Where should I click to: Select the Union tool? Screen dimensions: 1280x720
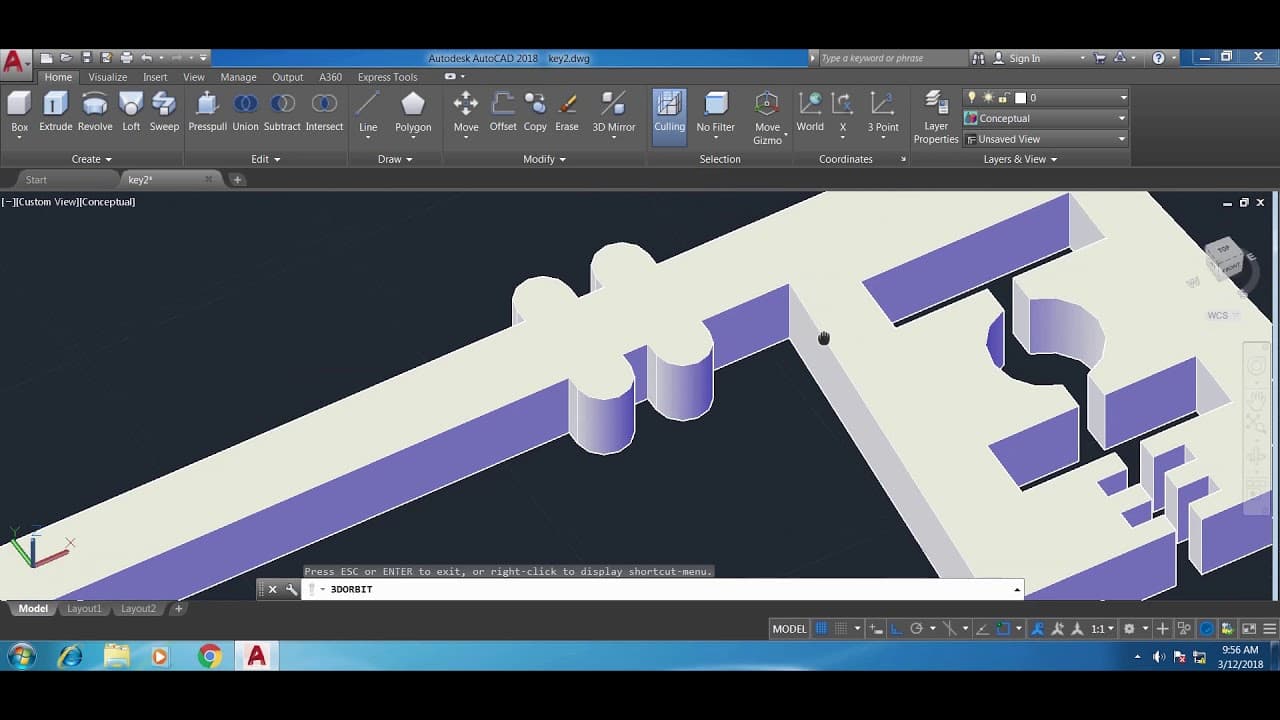pos(245,110)
